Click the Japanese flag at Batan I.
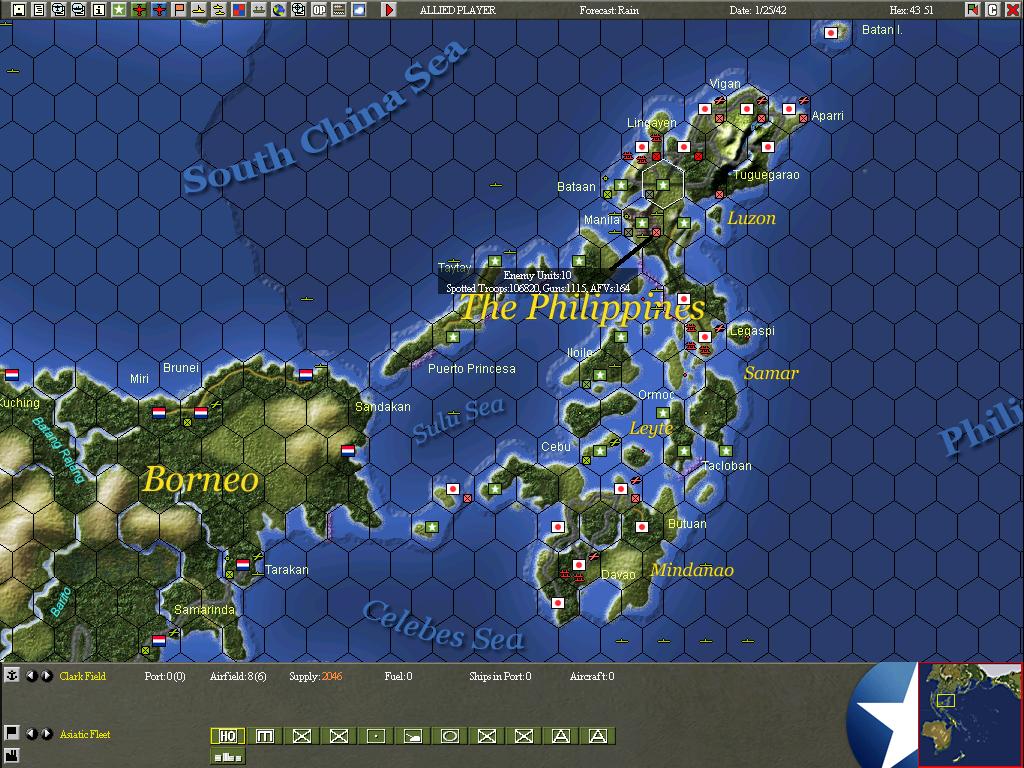1024x768 pixels. pyautogui.click(x=831, y=33)
